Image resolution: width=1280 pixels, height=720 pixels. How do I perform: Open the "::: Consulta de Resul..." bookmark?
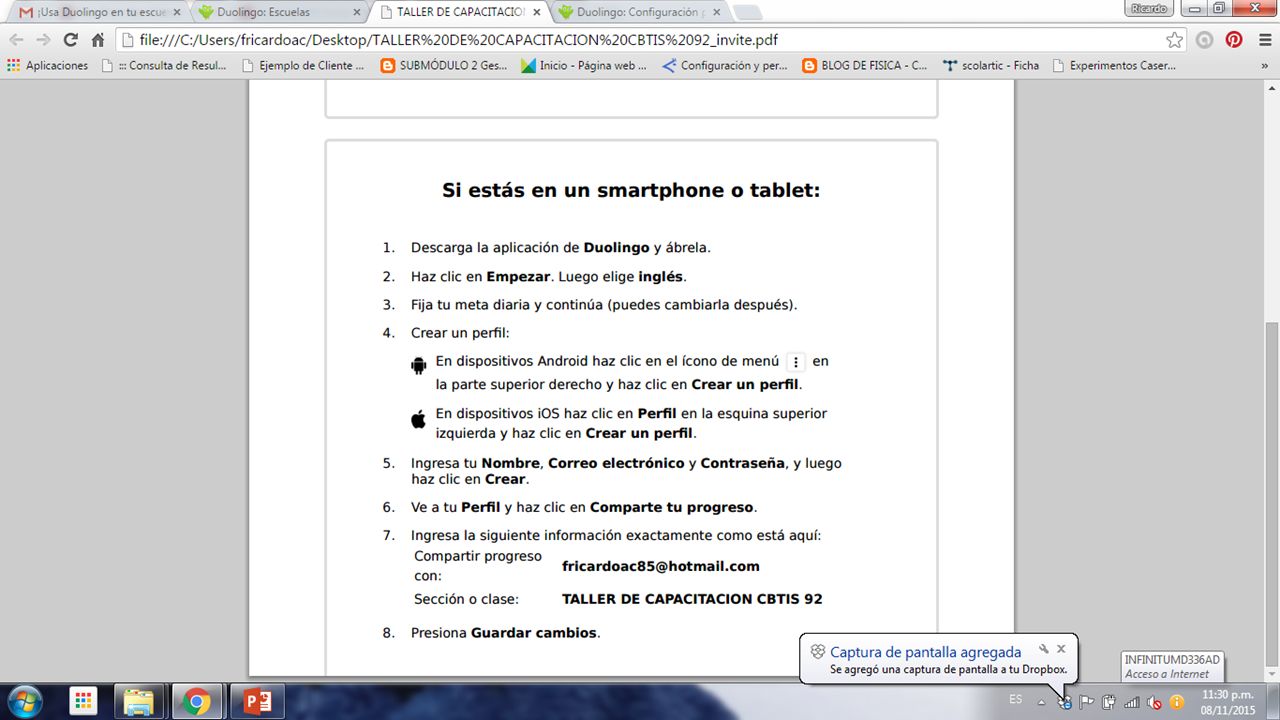point(164,66)
